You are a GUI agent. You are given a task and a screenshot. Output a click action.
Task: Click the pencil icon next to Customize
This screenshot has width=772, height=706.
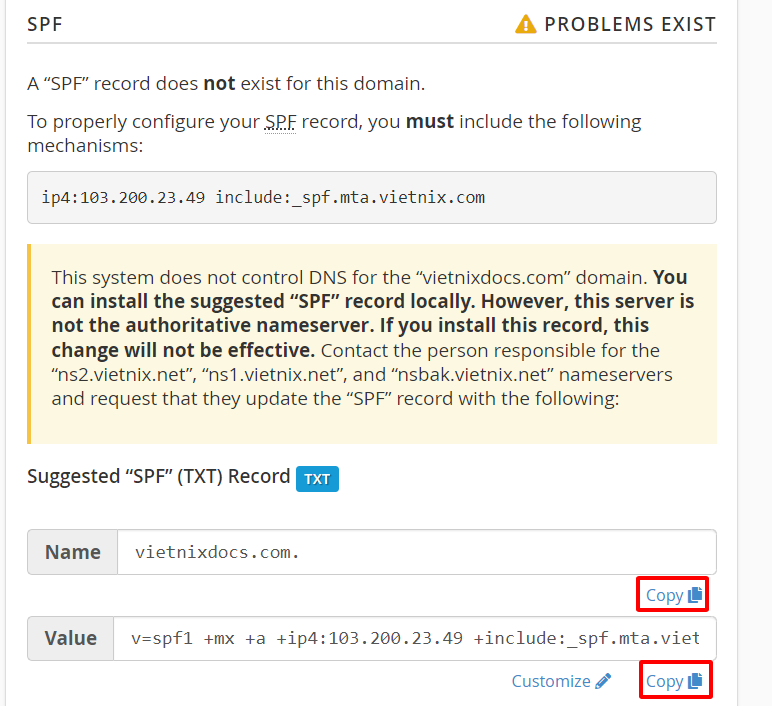click(x=603, y=681)
